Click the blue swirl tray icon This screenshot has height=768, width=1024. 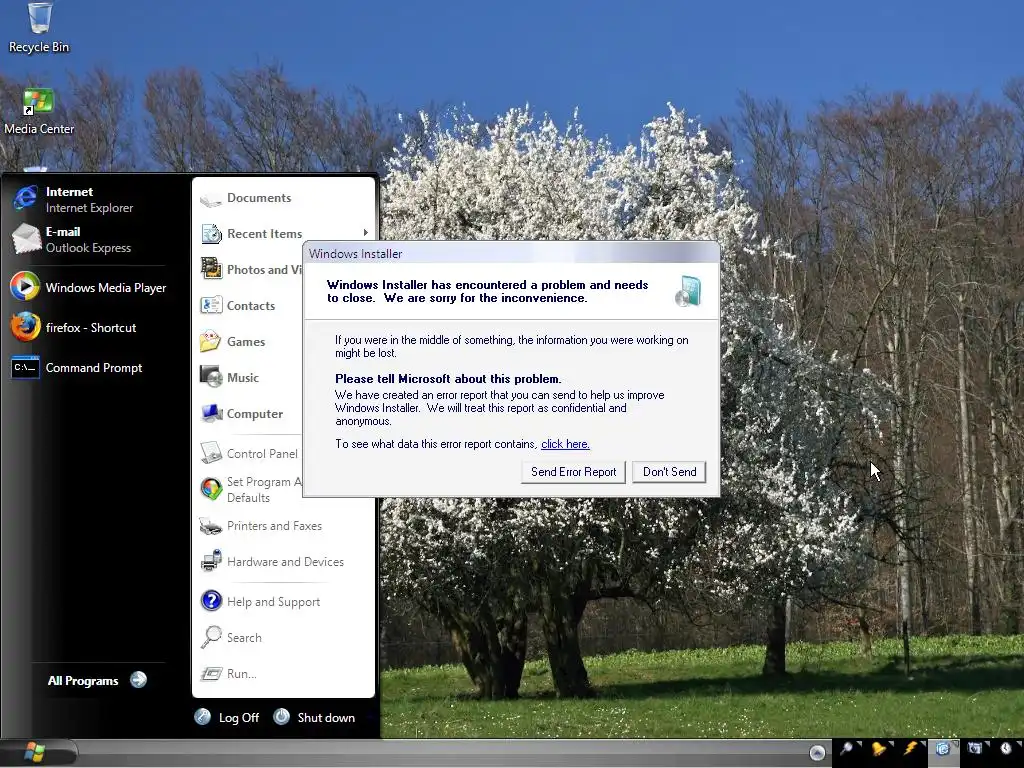tap(942, 749)
